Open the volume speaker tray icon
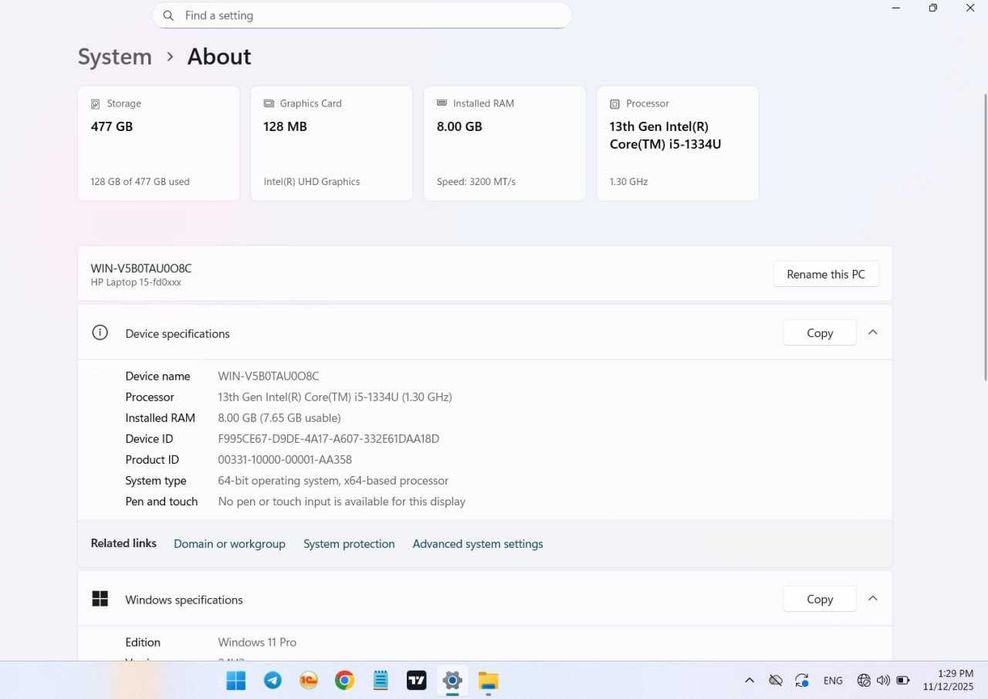Image resolution: width=988 pixels, height=699 pixels. pos(883,680)
